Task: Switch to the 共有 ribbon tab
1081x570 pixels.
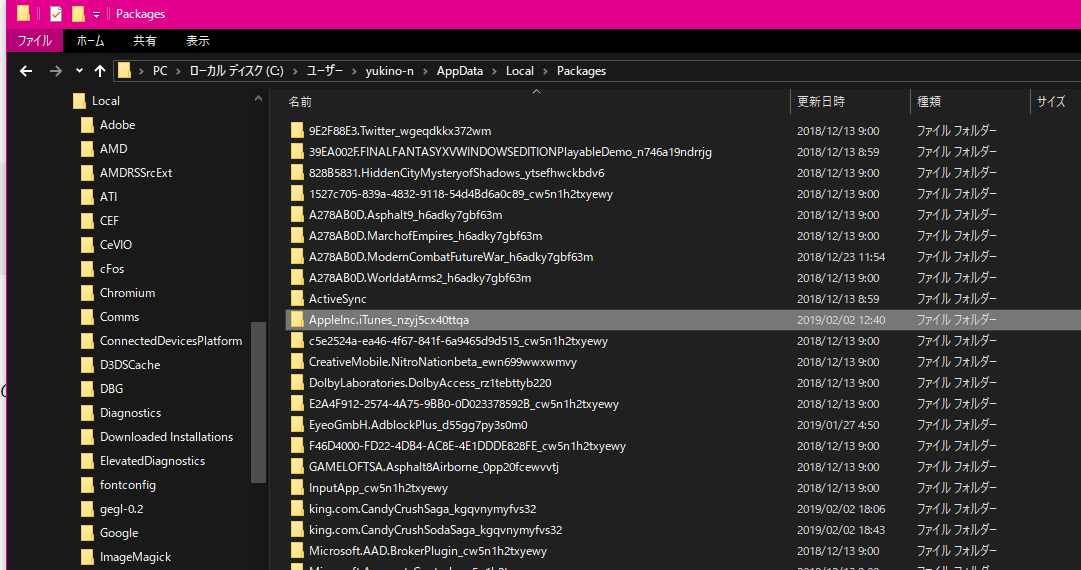Action: tap(145, 41)
